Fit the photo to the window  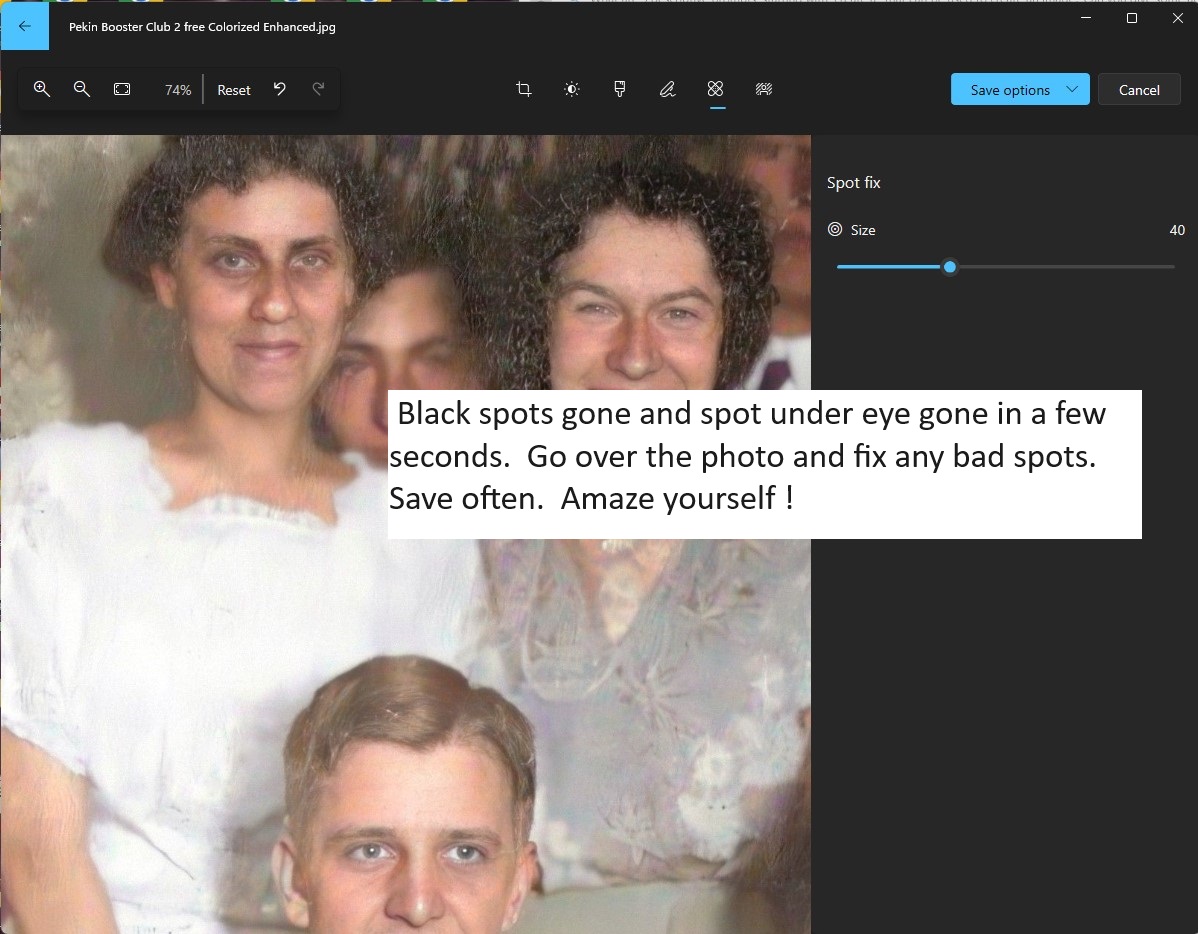tap(122, 89)
